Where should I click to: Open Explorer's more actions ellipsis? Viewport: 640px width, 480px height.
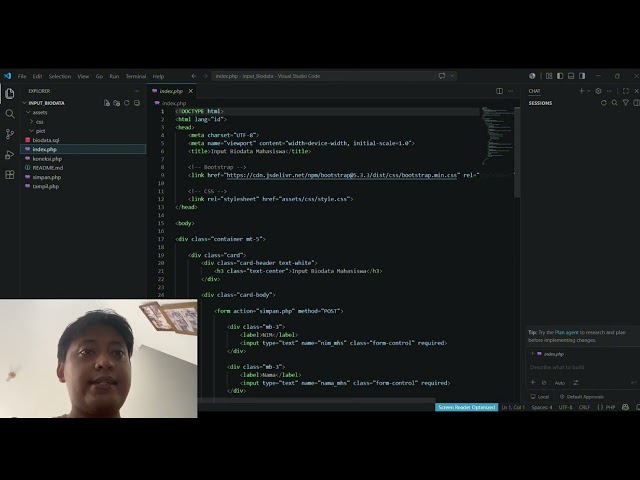coord(136,91)
